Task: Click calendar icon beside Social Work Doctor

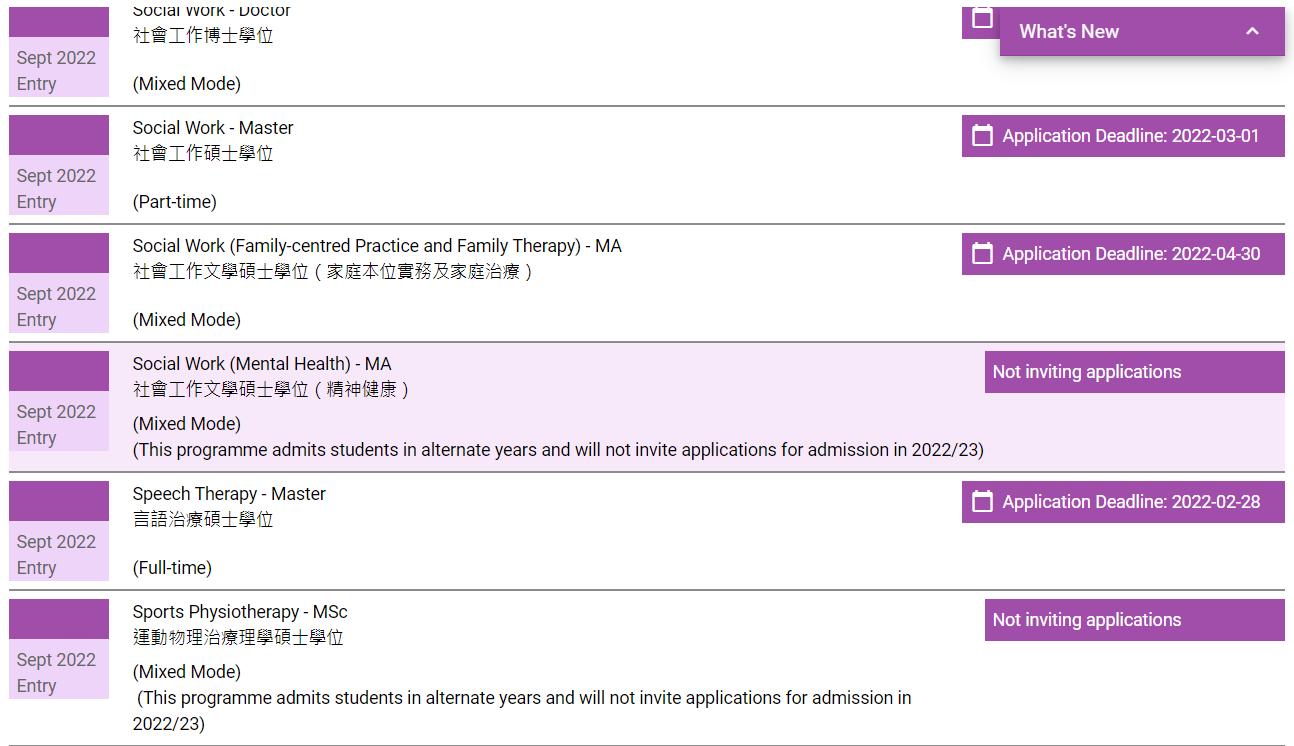Action: coord(982,20)
